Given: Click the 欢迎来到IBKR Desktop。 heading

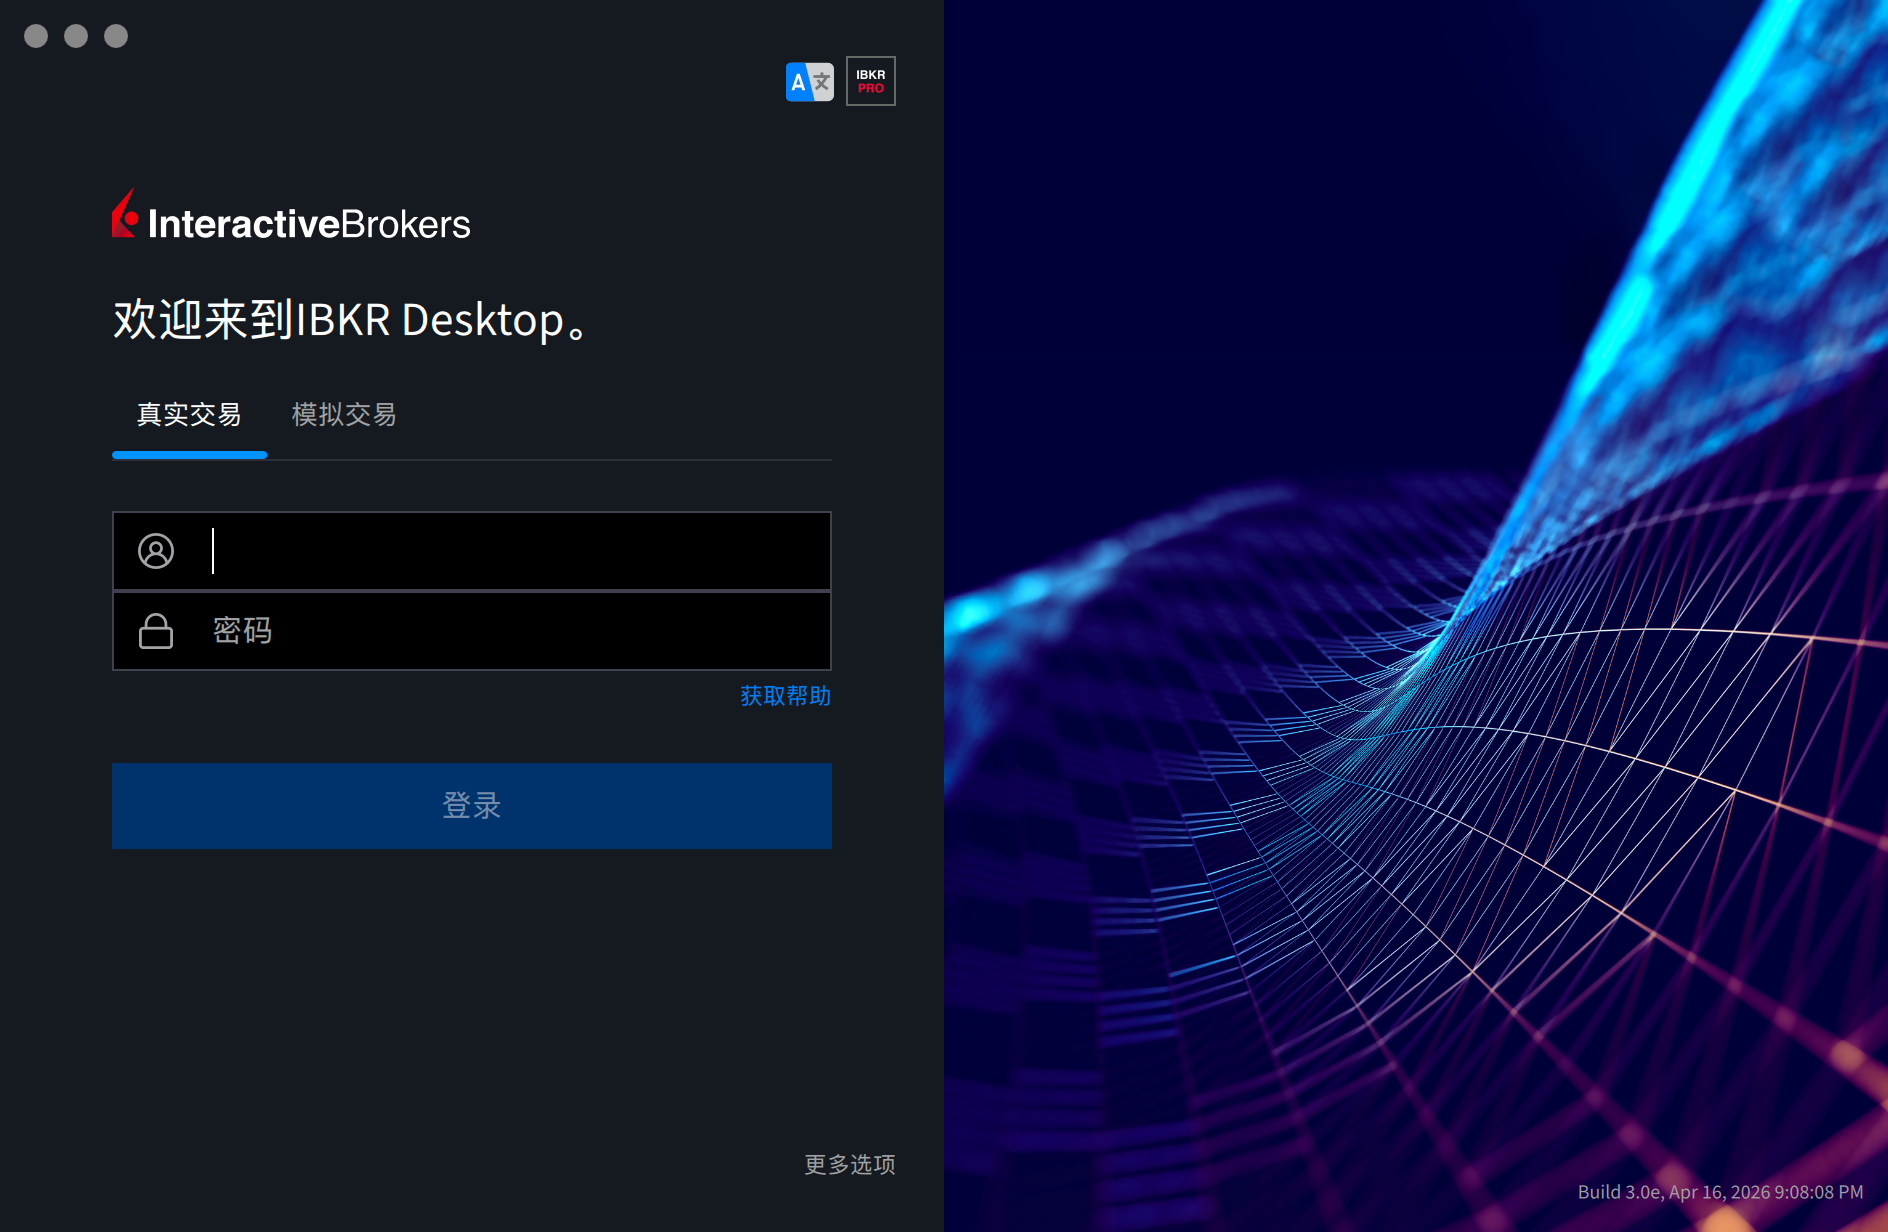Looking at the screenshot, I should [351, 320].
